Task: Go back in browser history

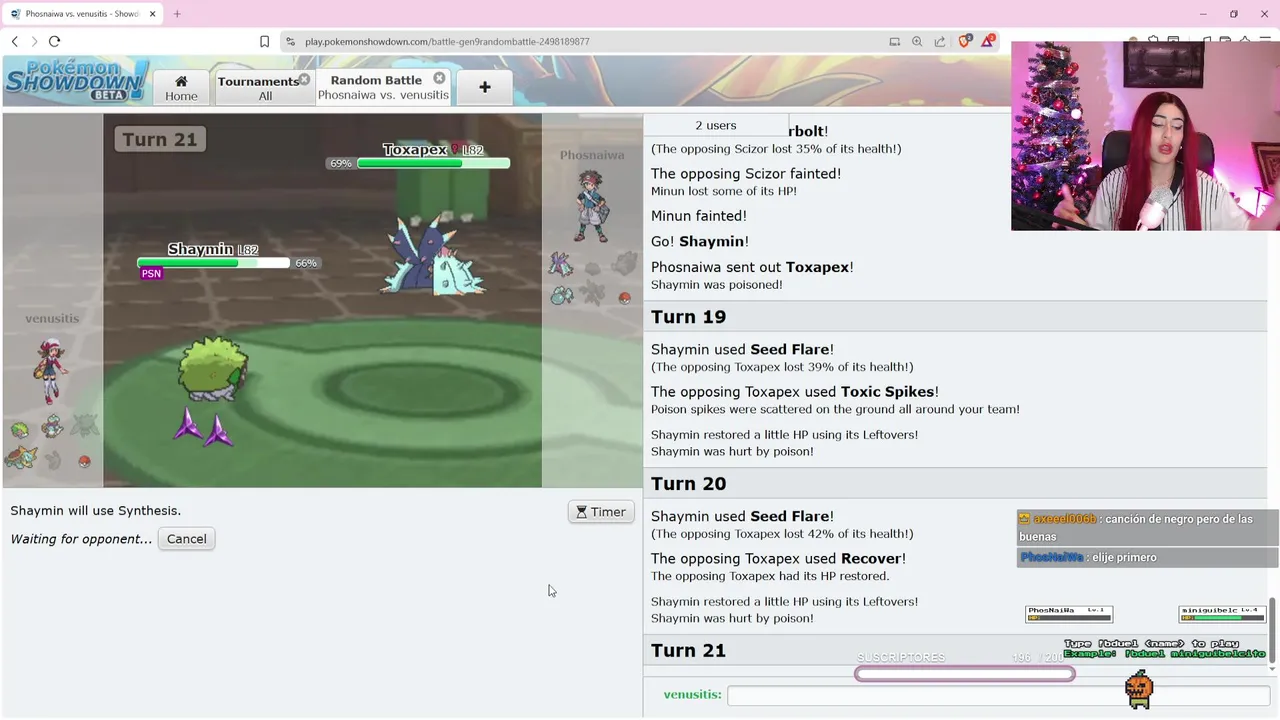Action: pyautogui.click(x=15, y=41)
